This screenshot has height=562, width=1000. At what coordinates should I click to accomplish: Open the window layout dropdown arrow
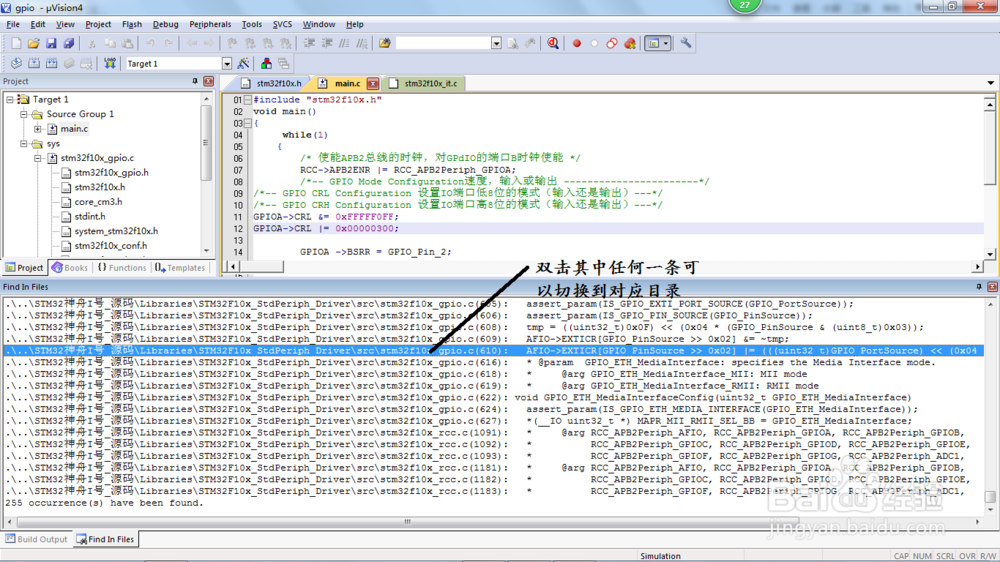tap(666, 43)
